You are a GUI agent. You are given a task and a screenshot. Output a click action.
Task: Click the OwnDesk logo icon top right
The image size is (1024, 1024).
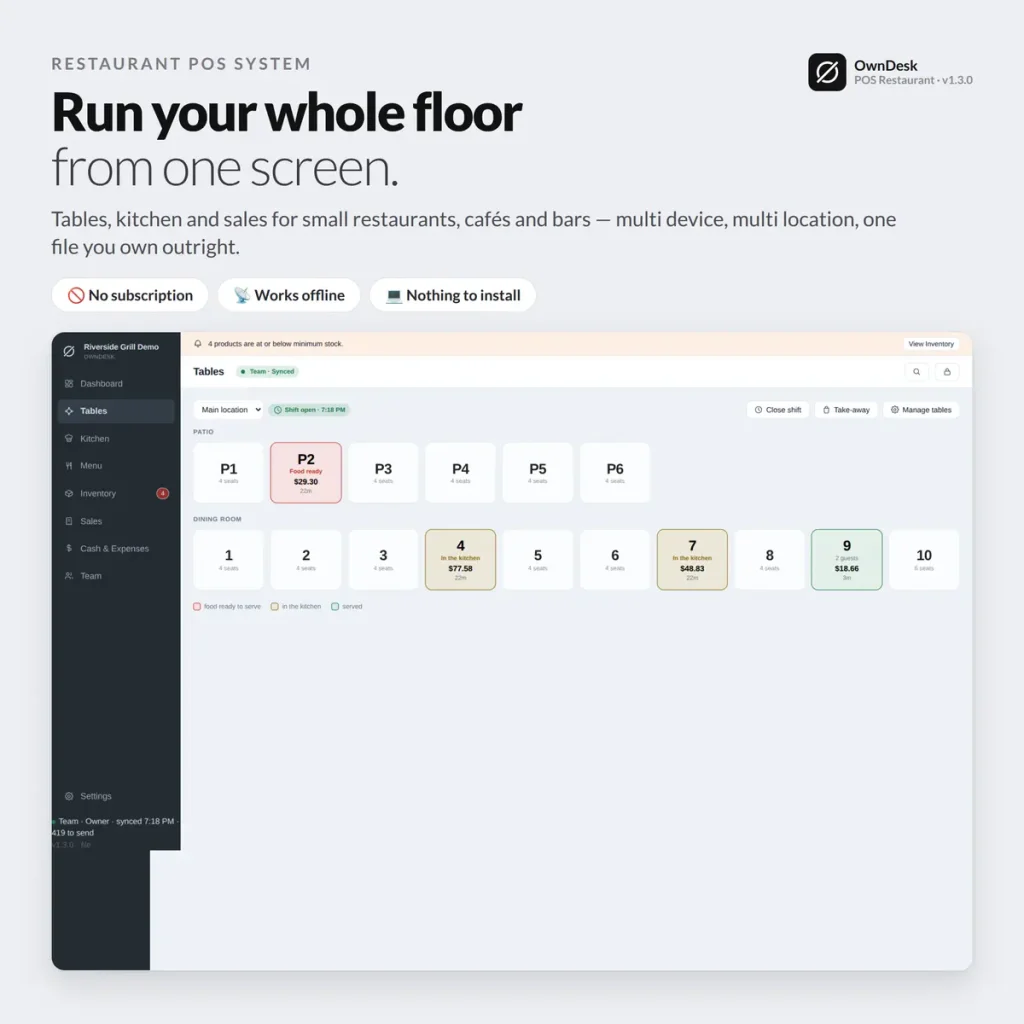827,72
